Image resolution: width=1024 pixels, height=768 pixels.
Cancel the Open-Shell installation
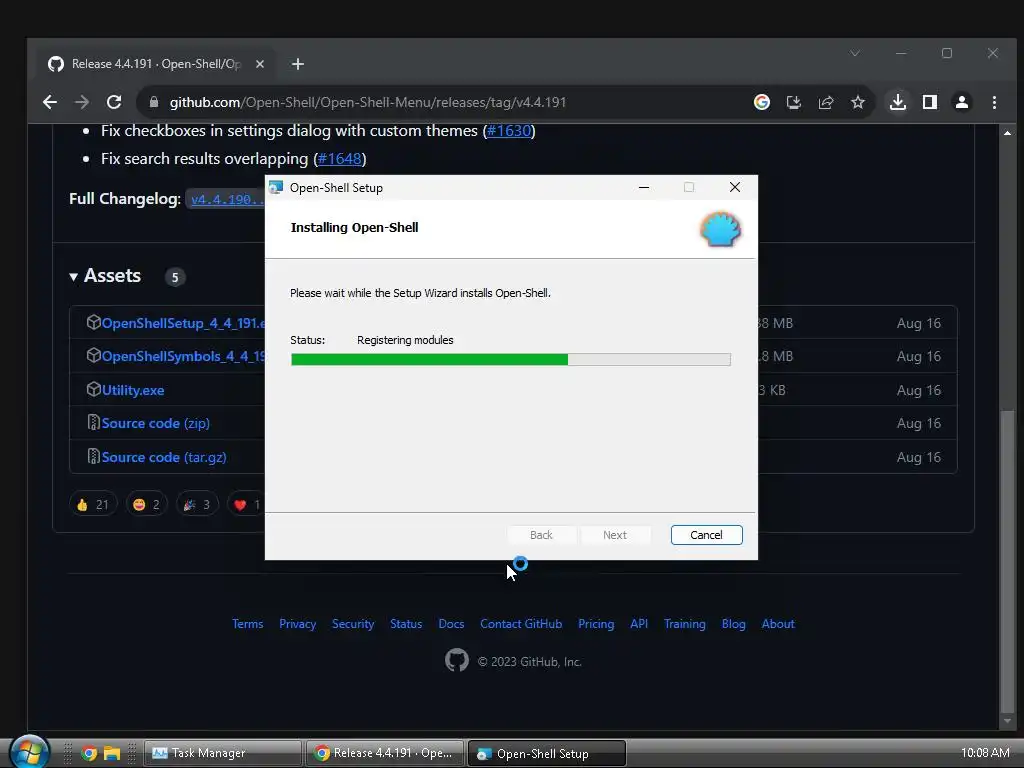706,535
